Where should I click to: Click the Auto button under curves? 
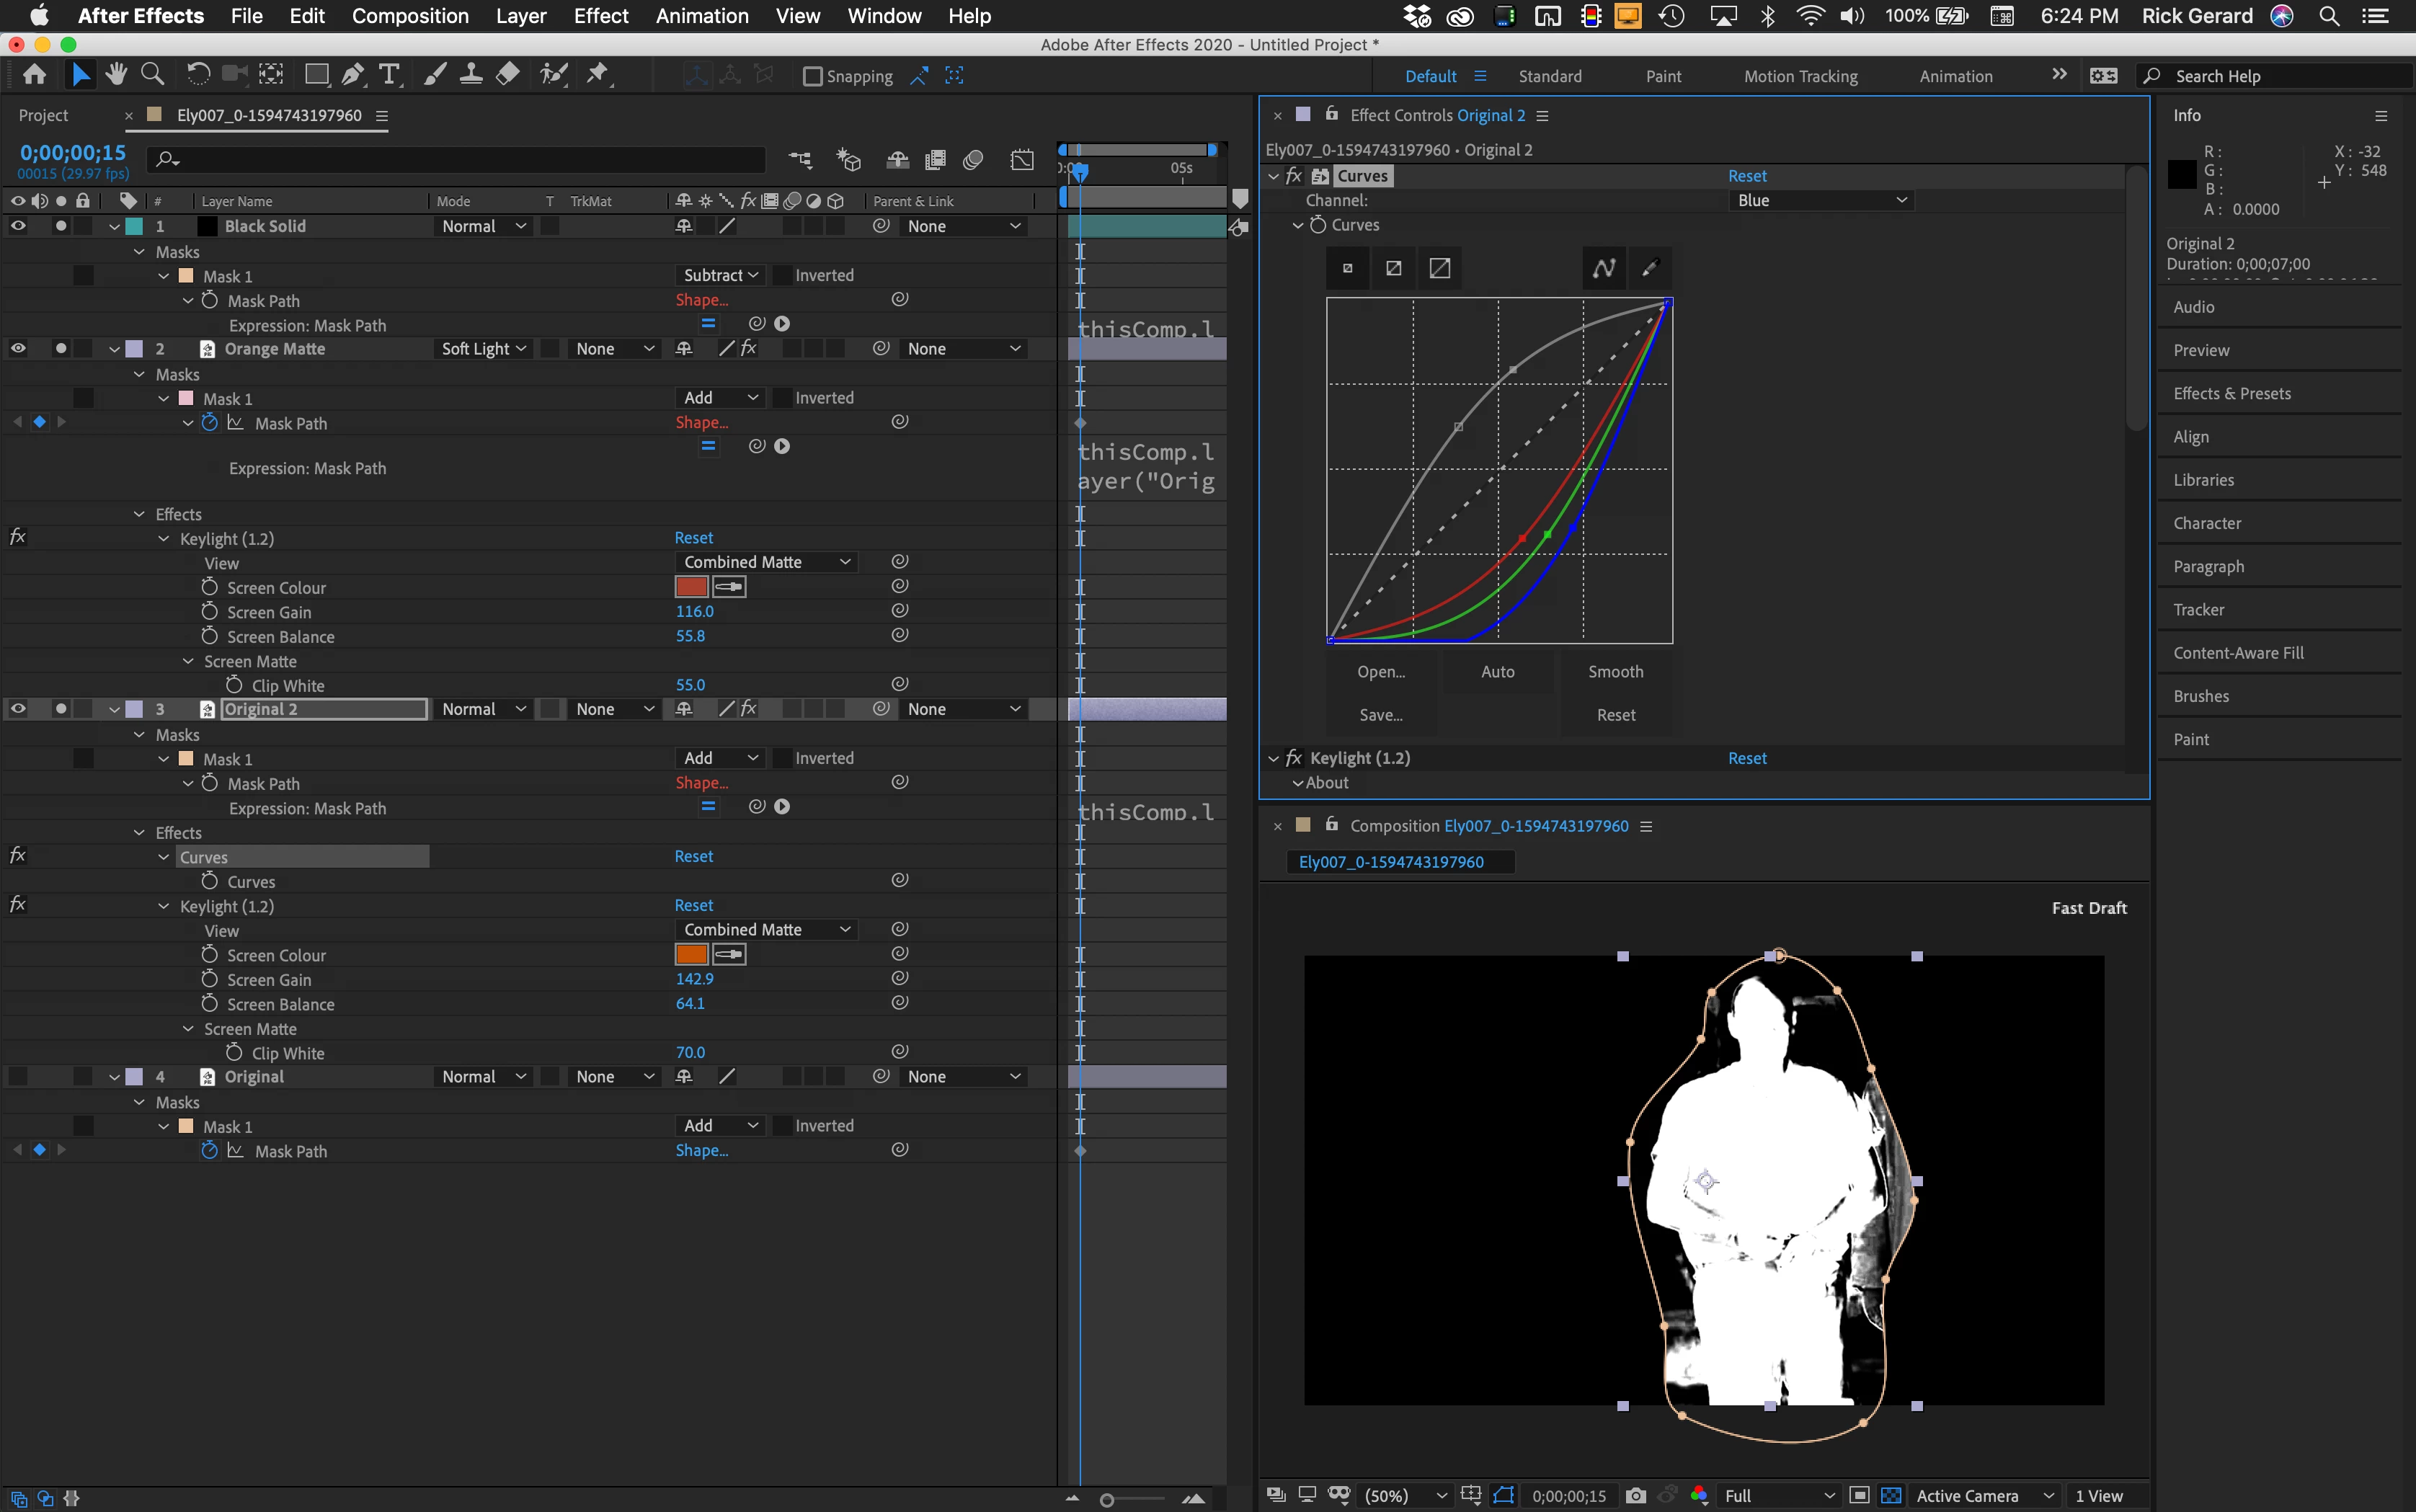[x=1497, y=672]
